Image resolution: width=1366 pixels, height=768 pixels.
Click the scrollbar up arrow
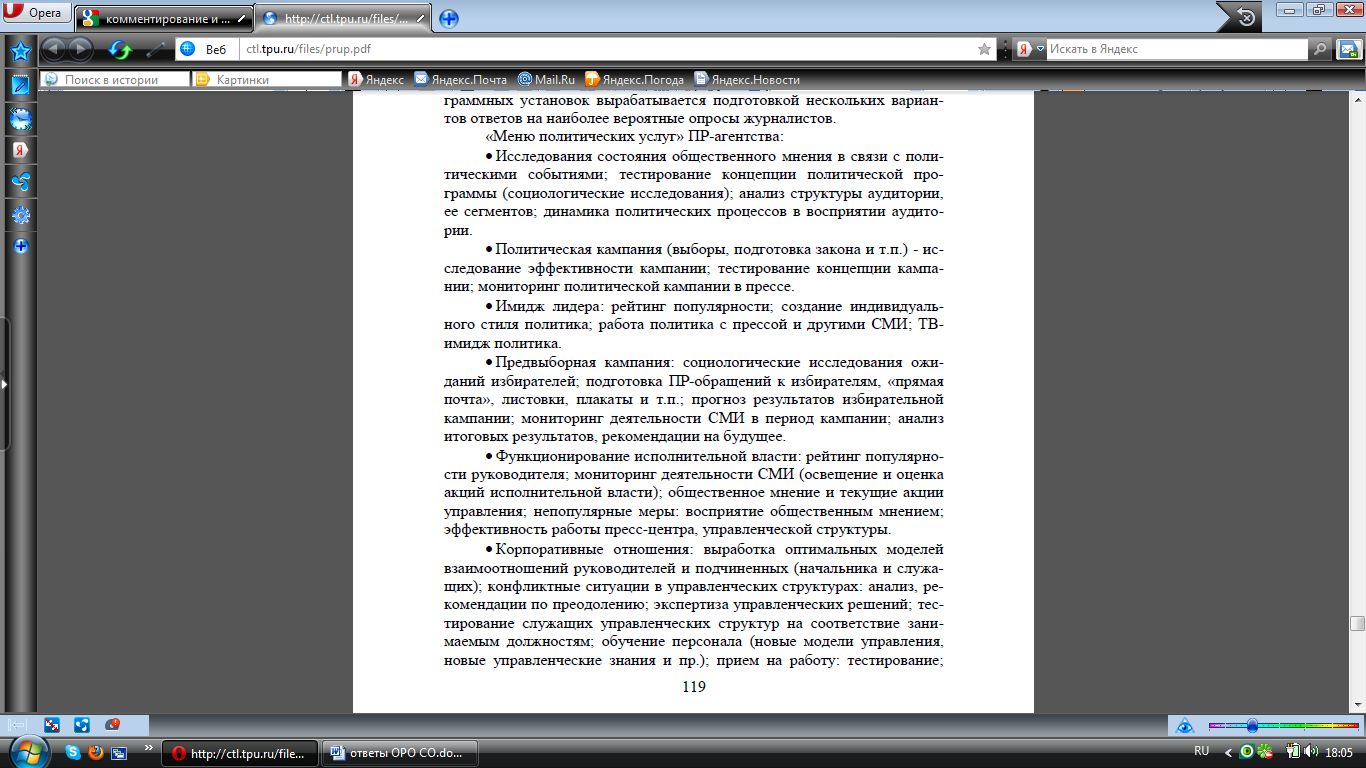[x=1357, y=99]
